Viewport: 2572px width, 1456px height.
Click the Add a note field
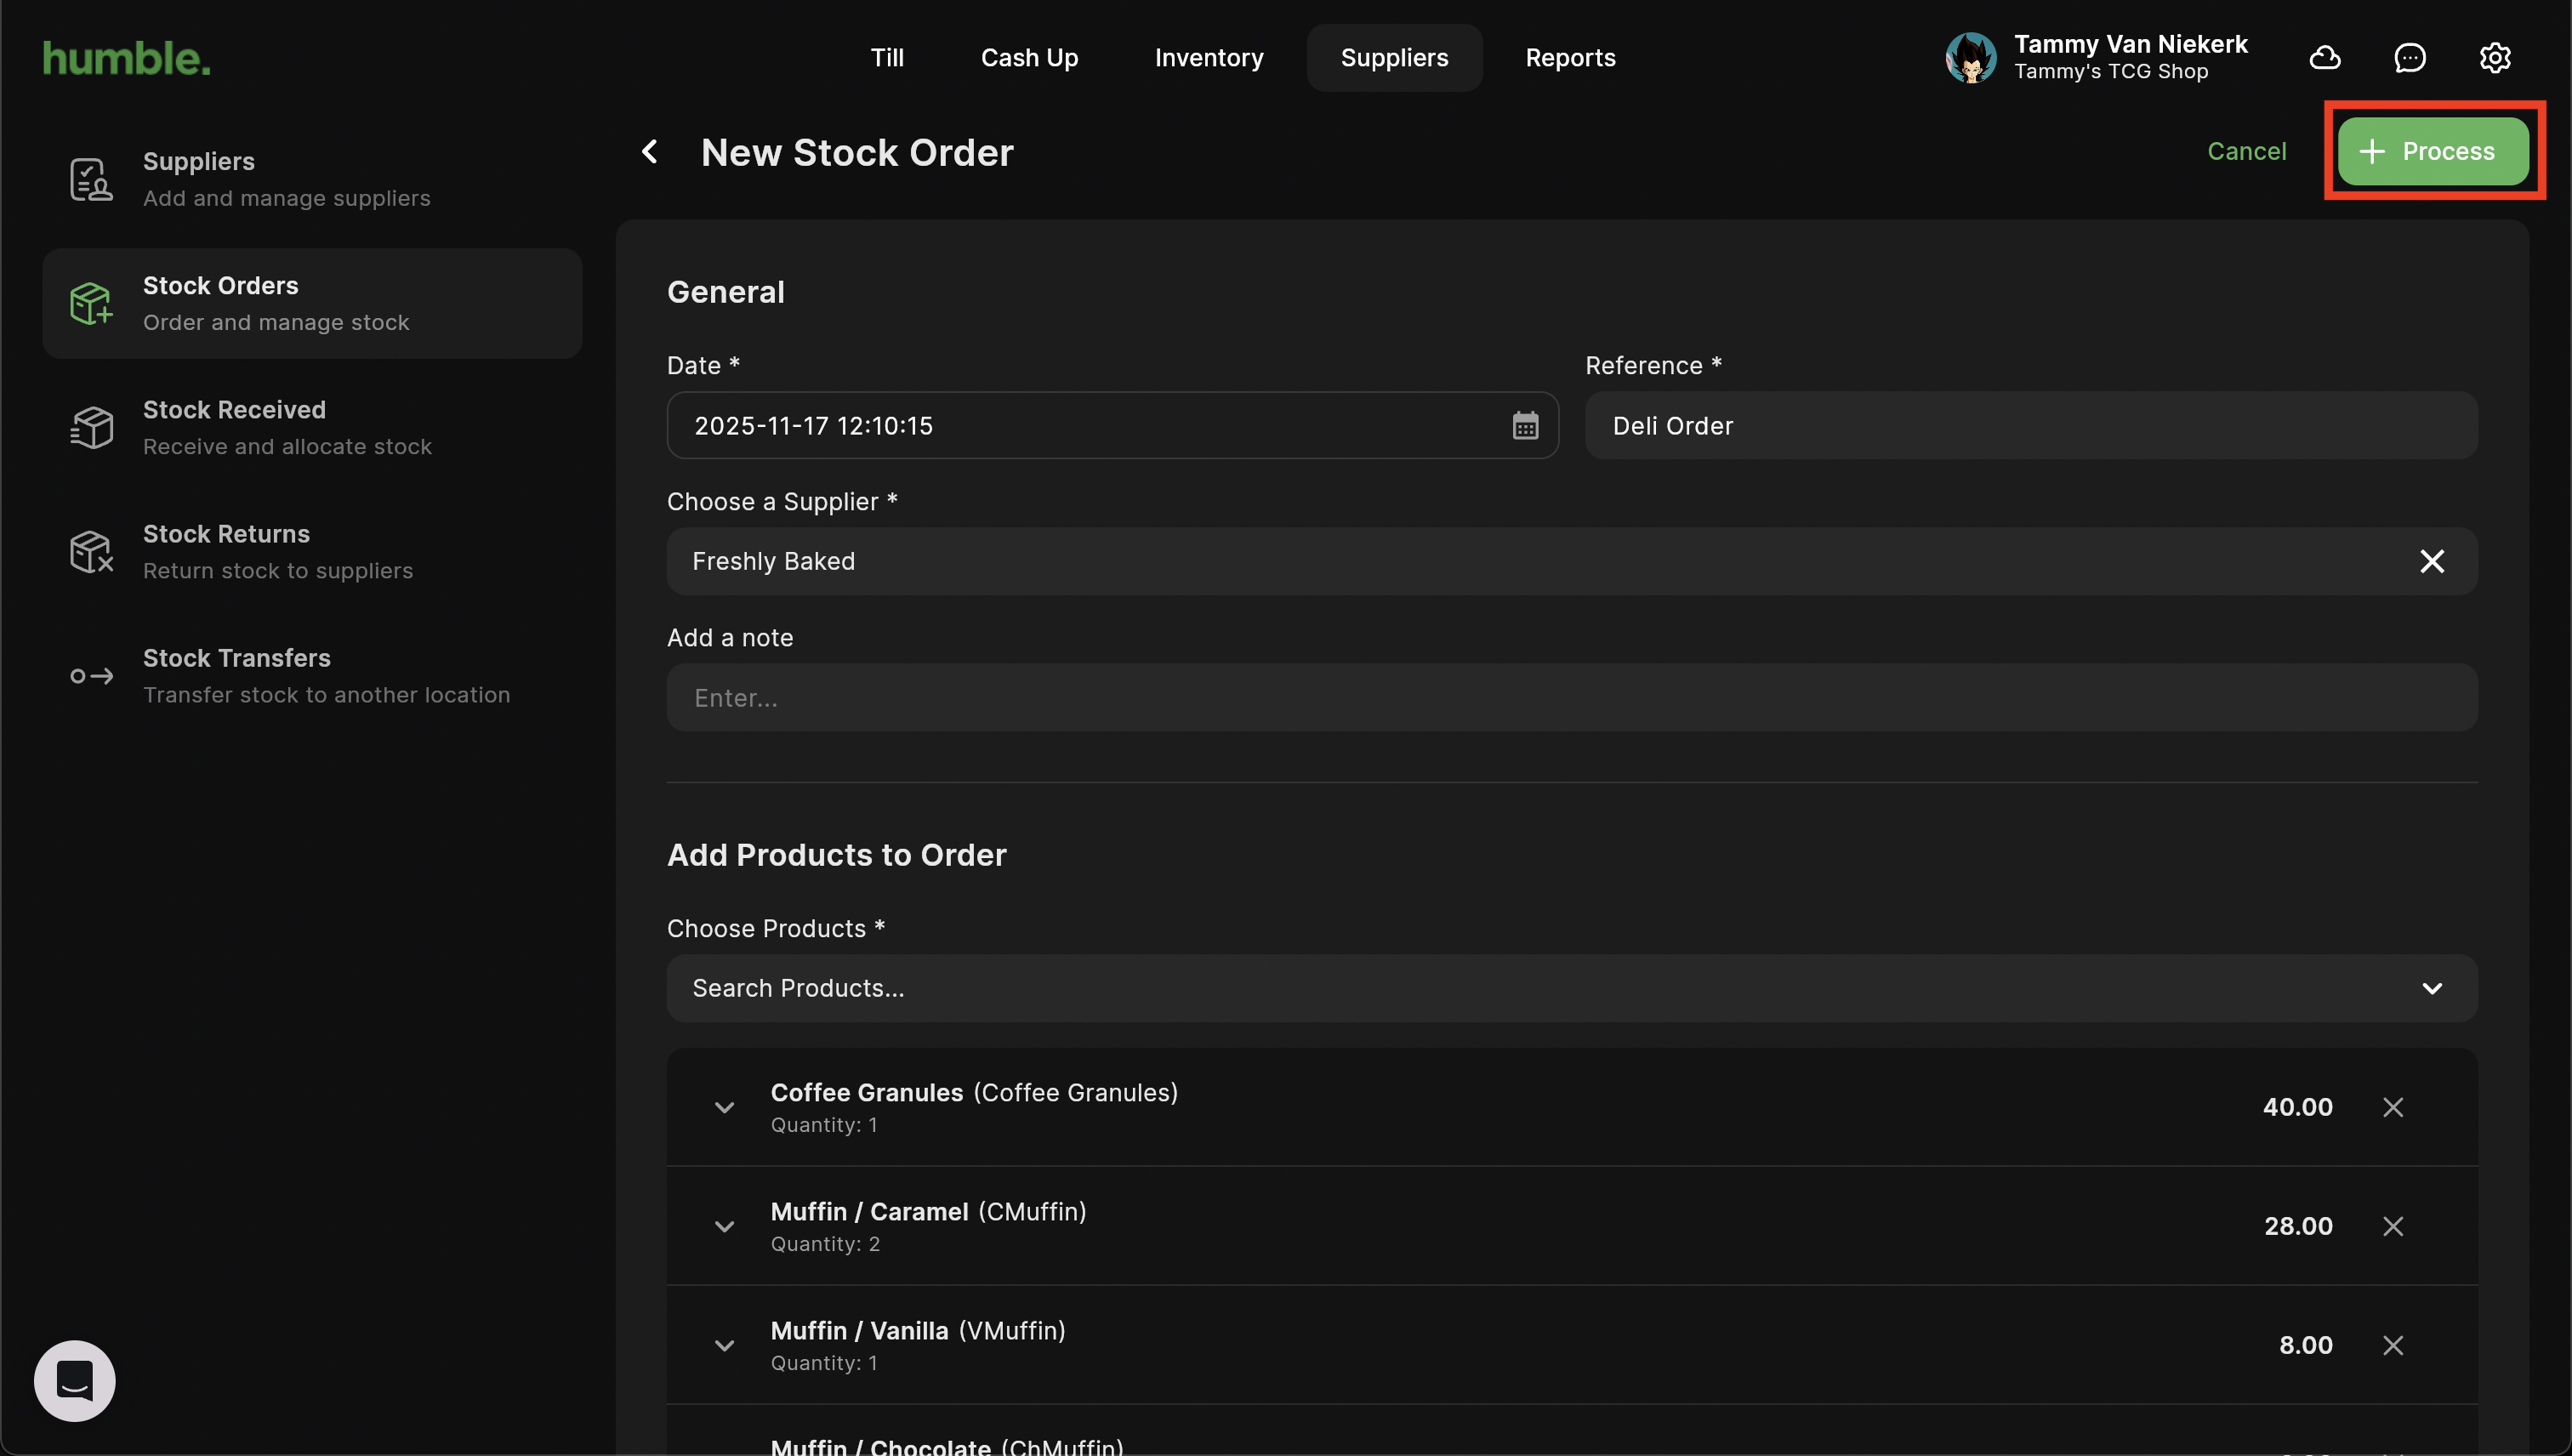pos(1571,698)
